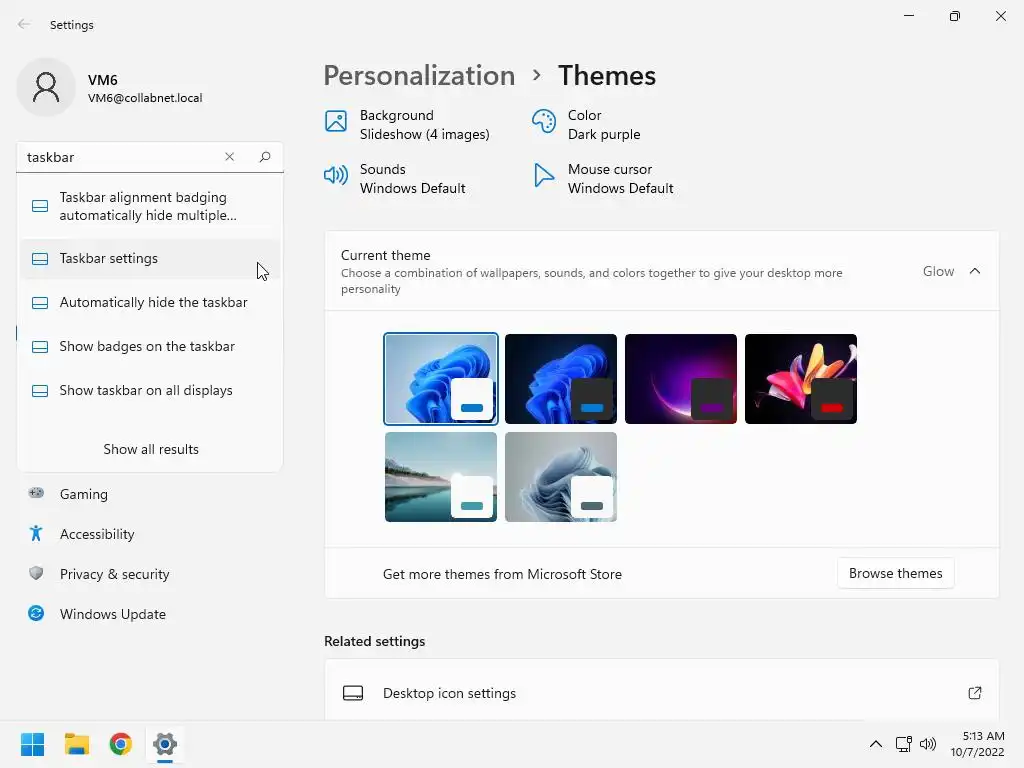Click the Mouse cursor pointer icon
The height and width of the screenshot is (768, 1024).
point(543,175)
